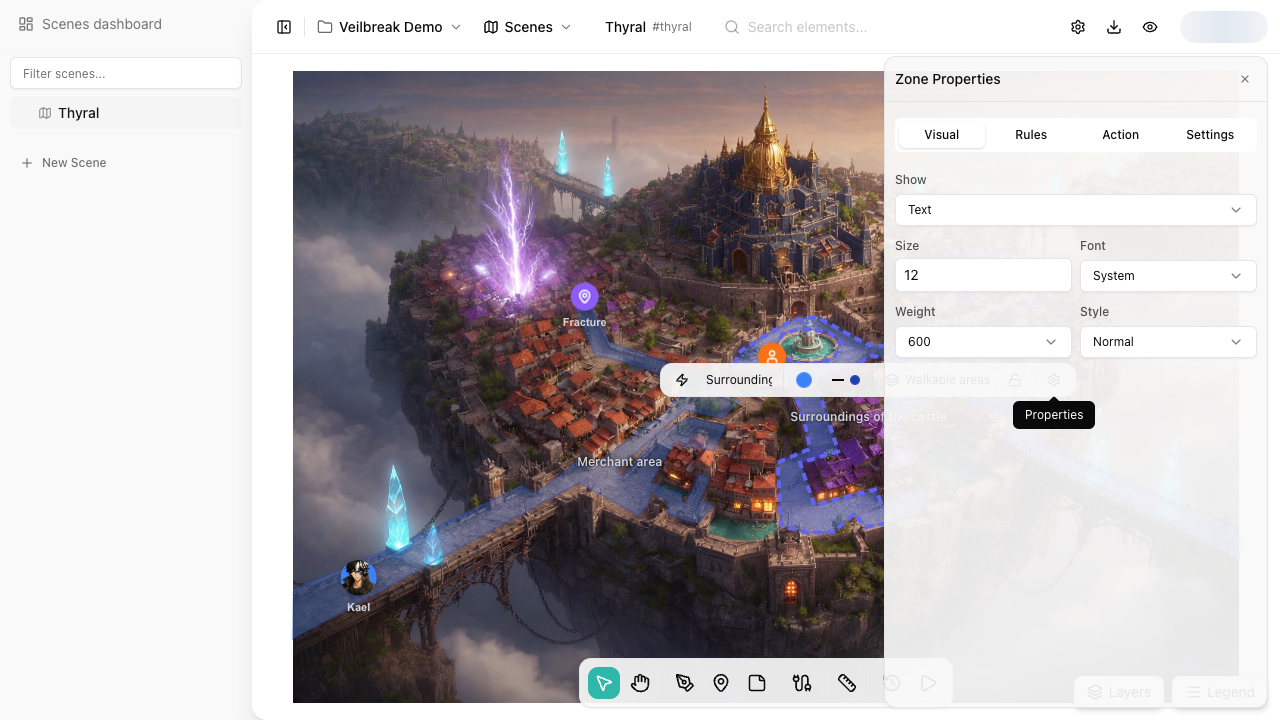Select the ruler measure tool
1280x720 pixels.
[847, 683]
